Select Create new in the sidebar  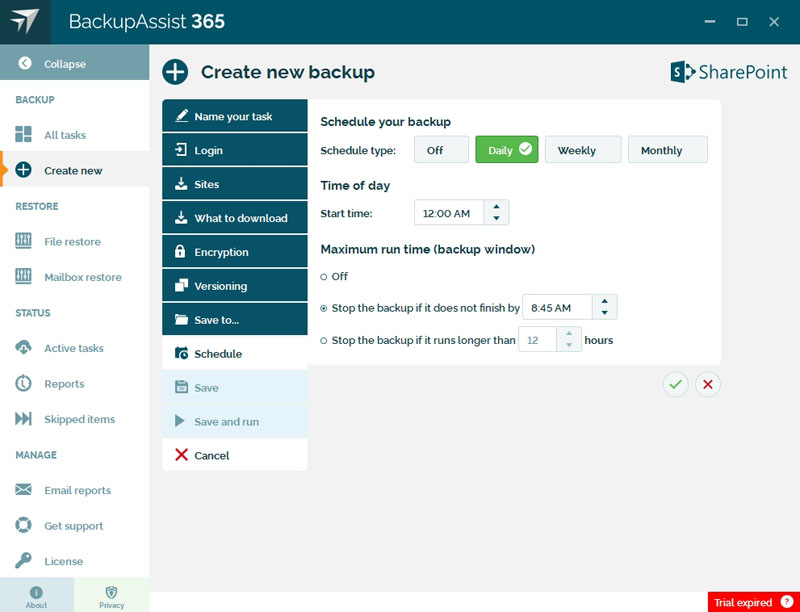pos(74,170)
